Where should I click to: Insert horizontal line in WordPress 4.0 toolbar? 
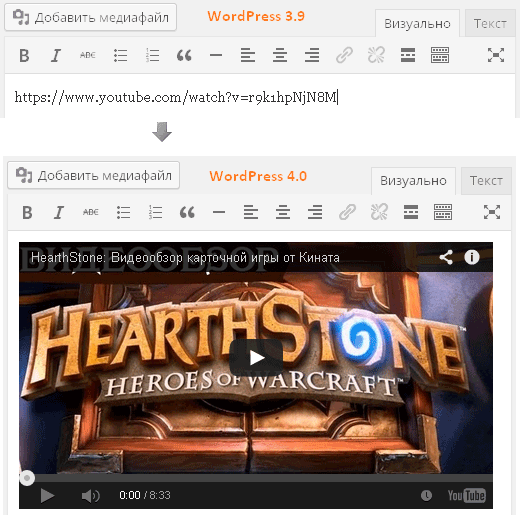(x=219, y=212)
